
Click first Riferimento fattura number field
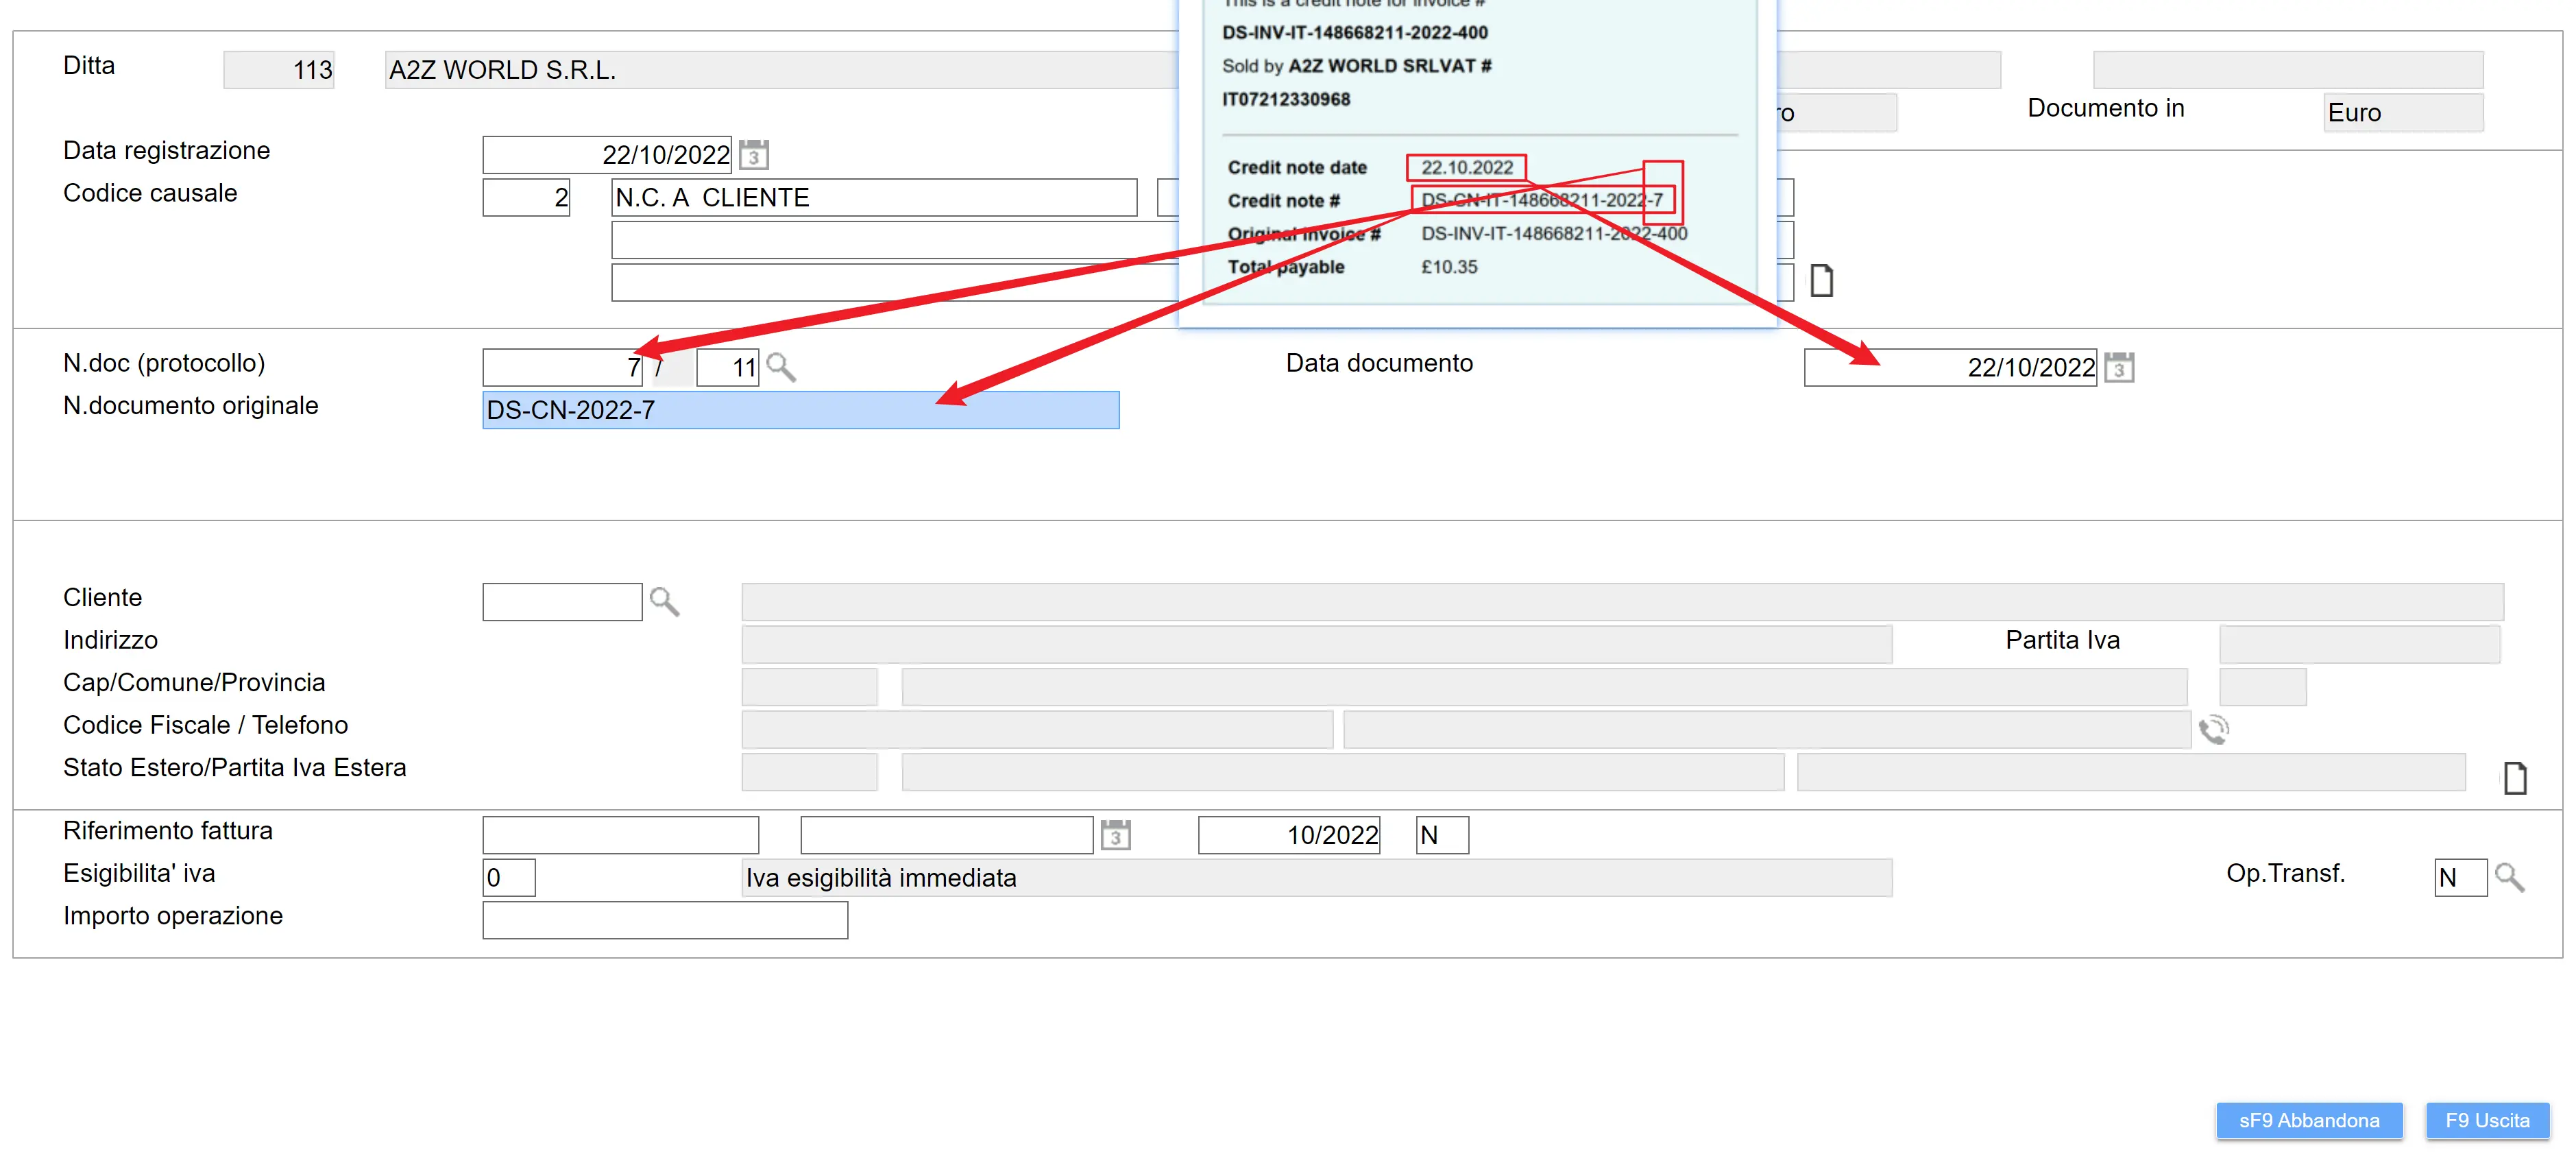coord(620,835)
